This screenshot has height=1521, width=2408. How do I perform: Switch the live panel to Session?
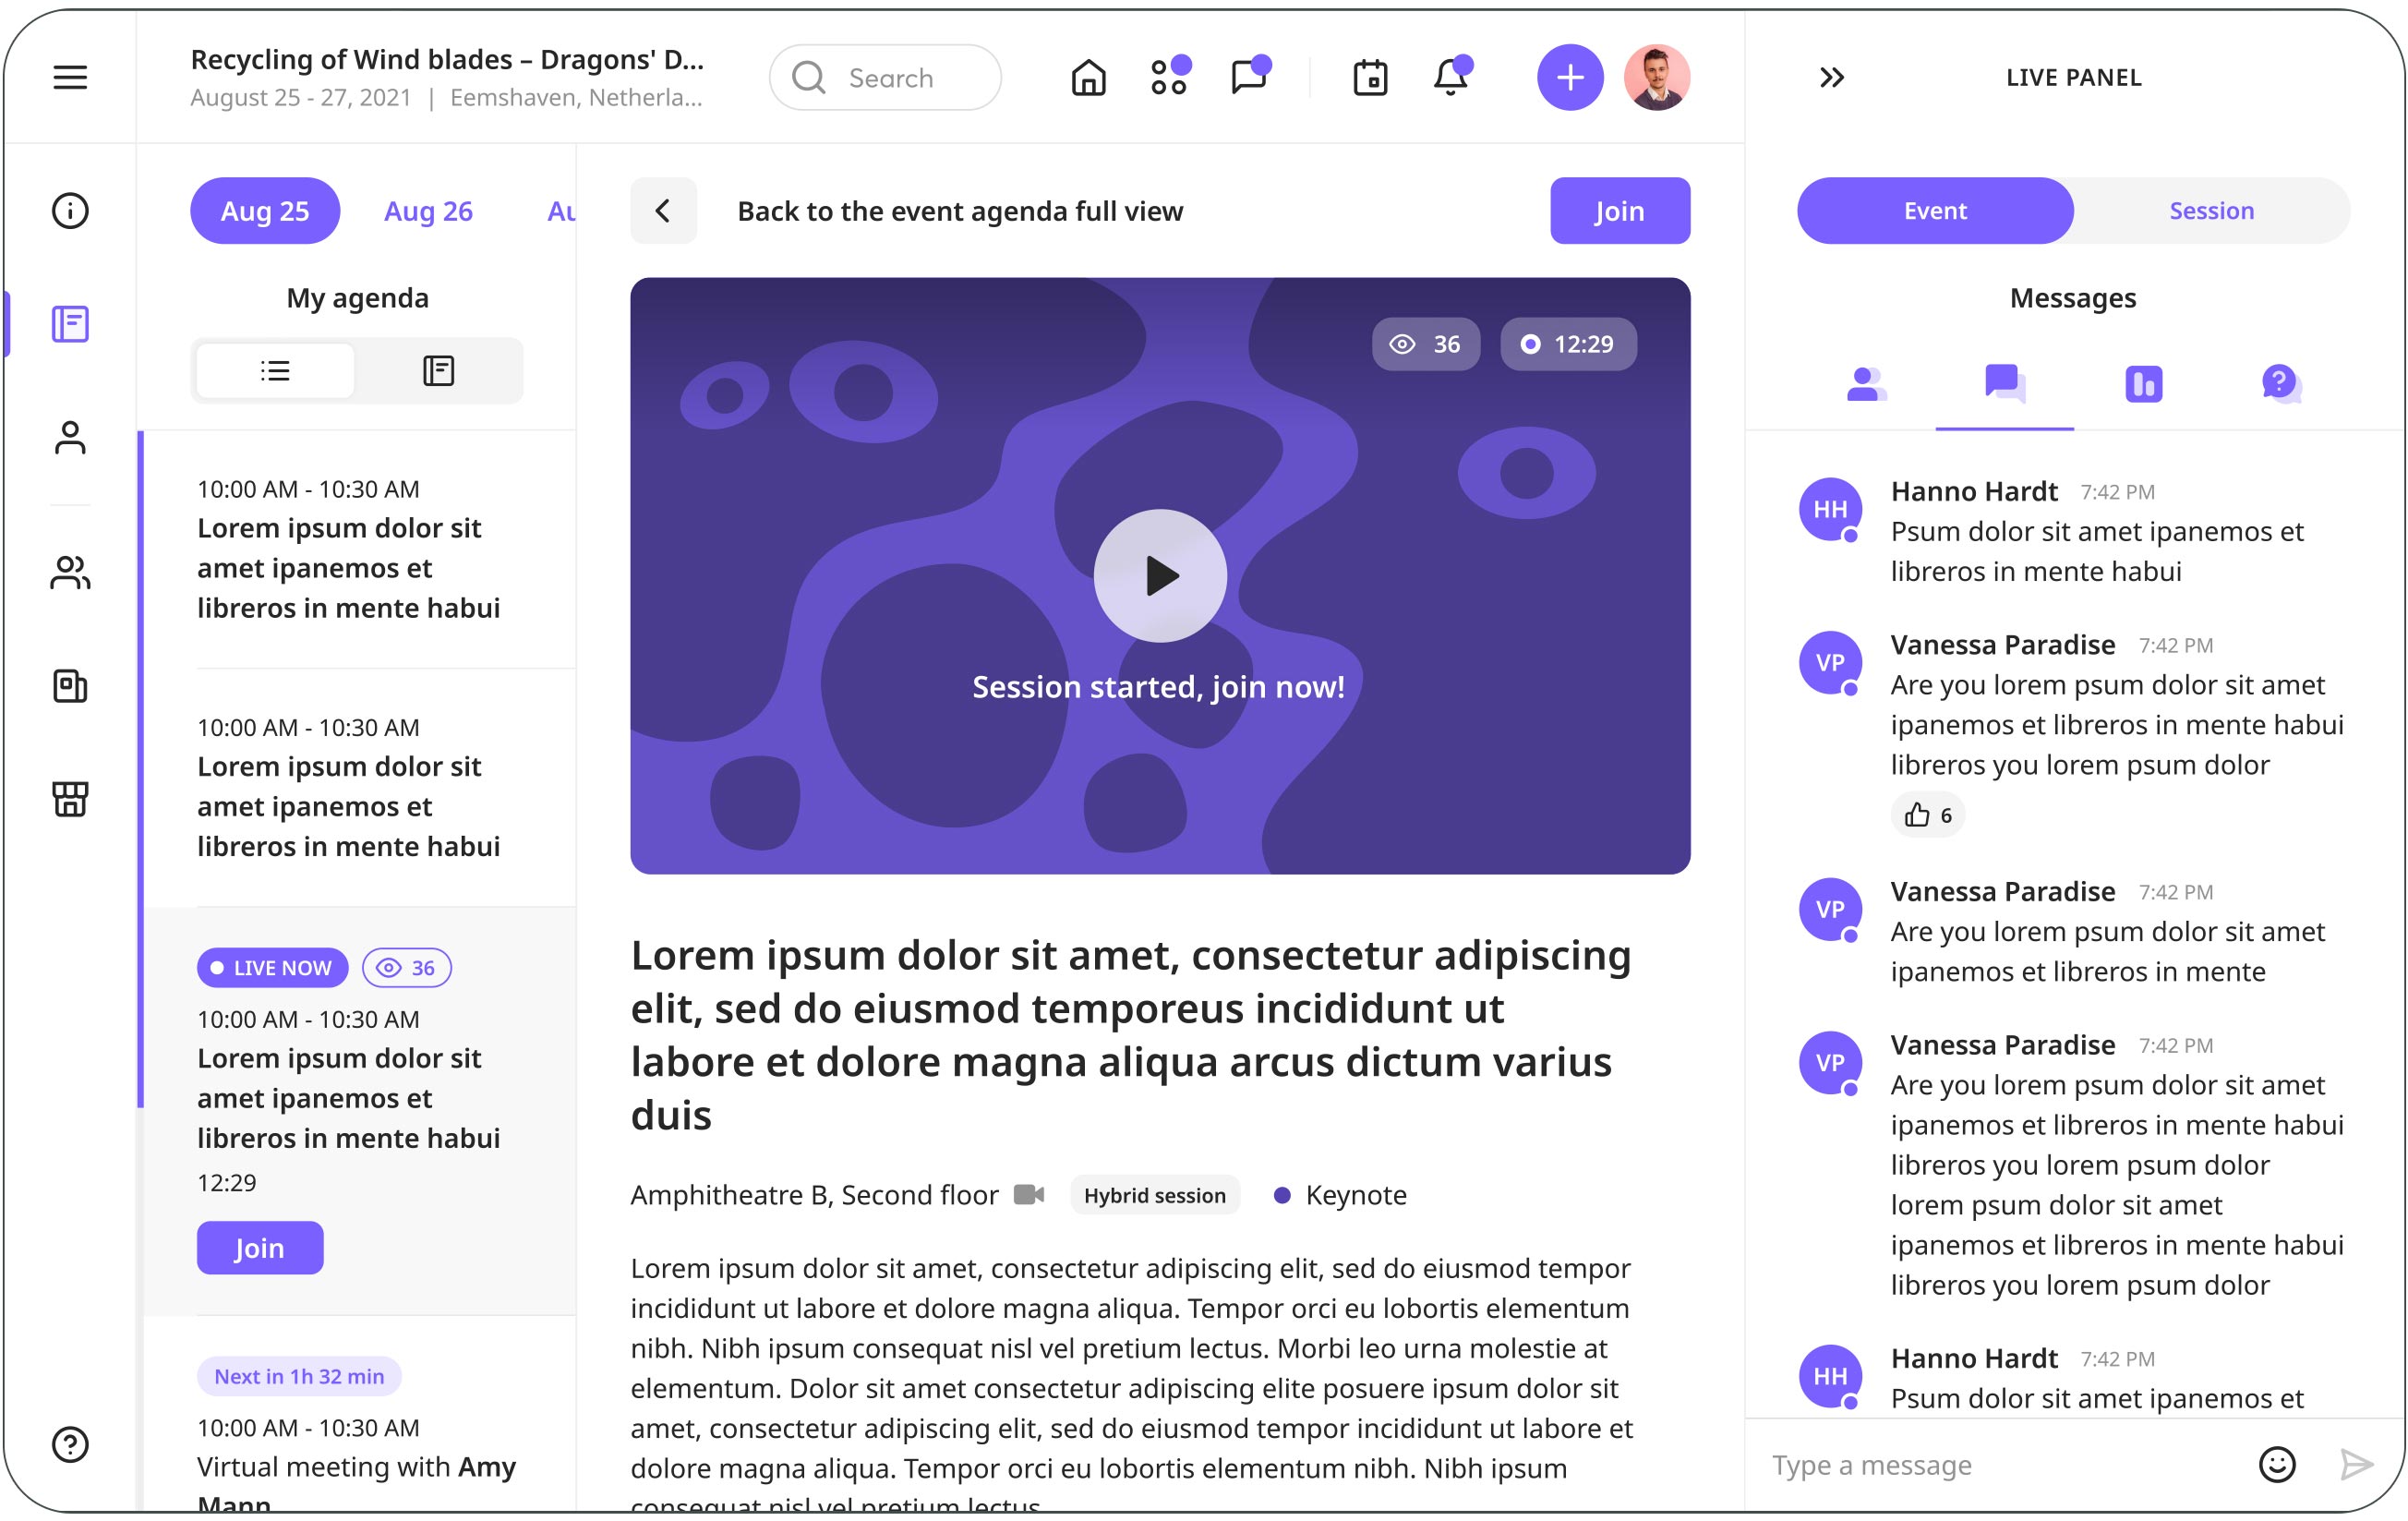(2211, 211)
